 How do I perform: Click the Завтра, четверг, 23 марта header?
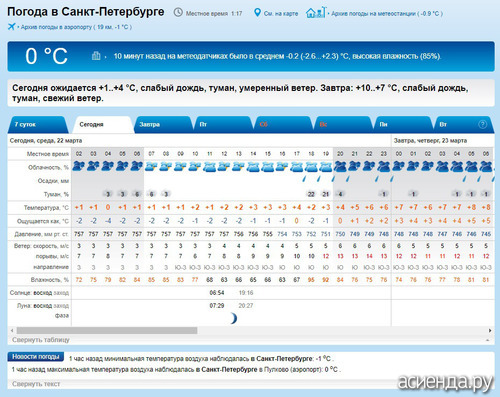(x=430, y=141)
